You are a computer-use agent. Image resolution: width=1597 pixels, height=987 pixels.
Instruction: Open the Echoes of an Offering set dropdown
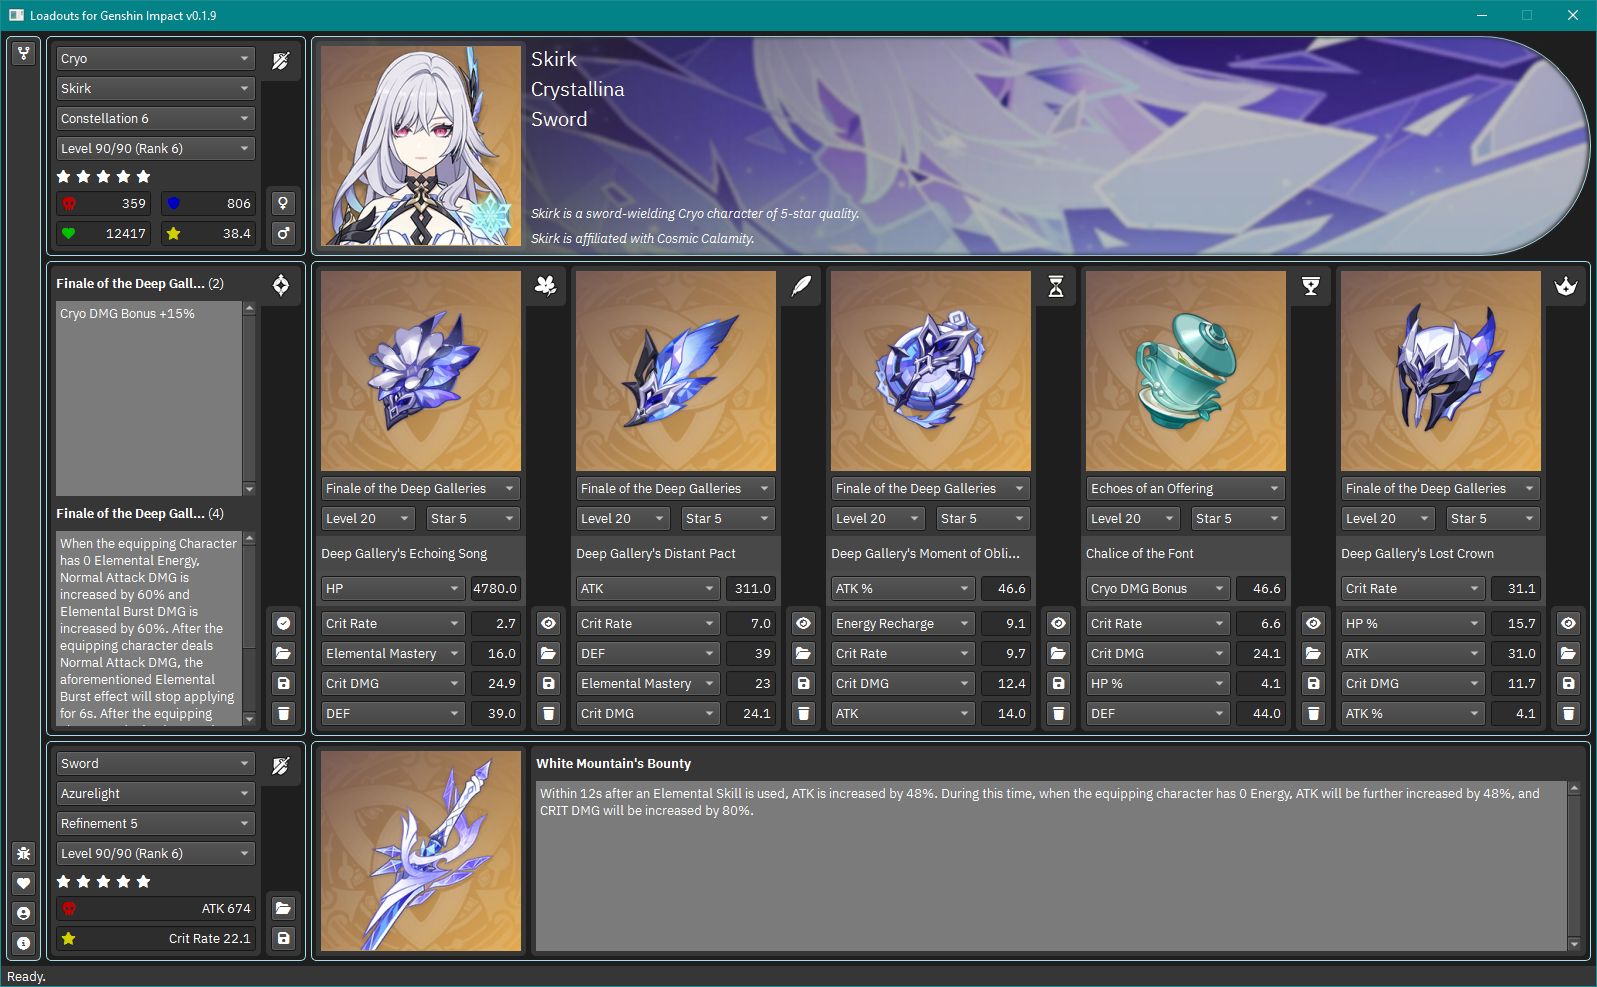tap(1185, 489)
